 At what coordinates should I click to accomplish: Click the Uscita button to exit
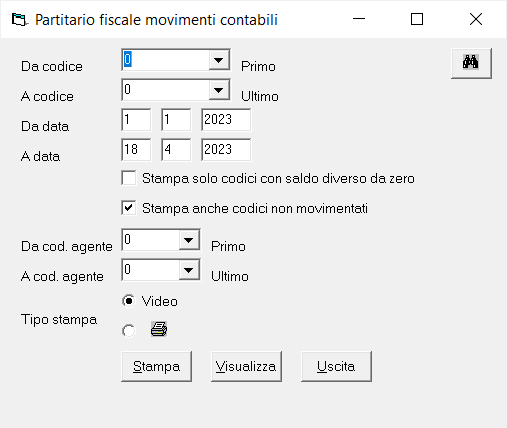336,366
